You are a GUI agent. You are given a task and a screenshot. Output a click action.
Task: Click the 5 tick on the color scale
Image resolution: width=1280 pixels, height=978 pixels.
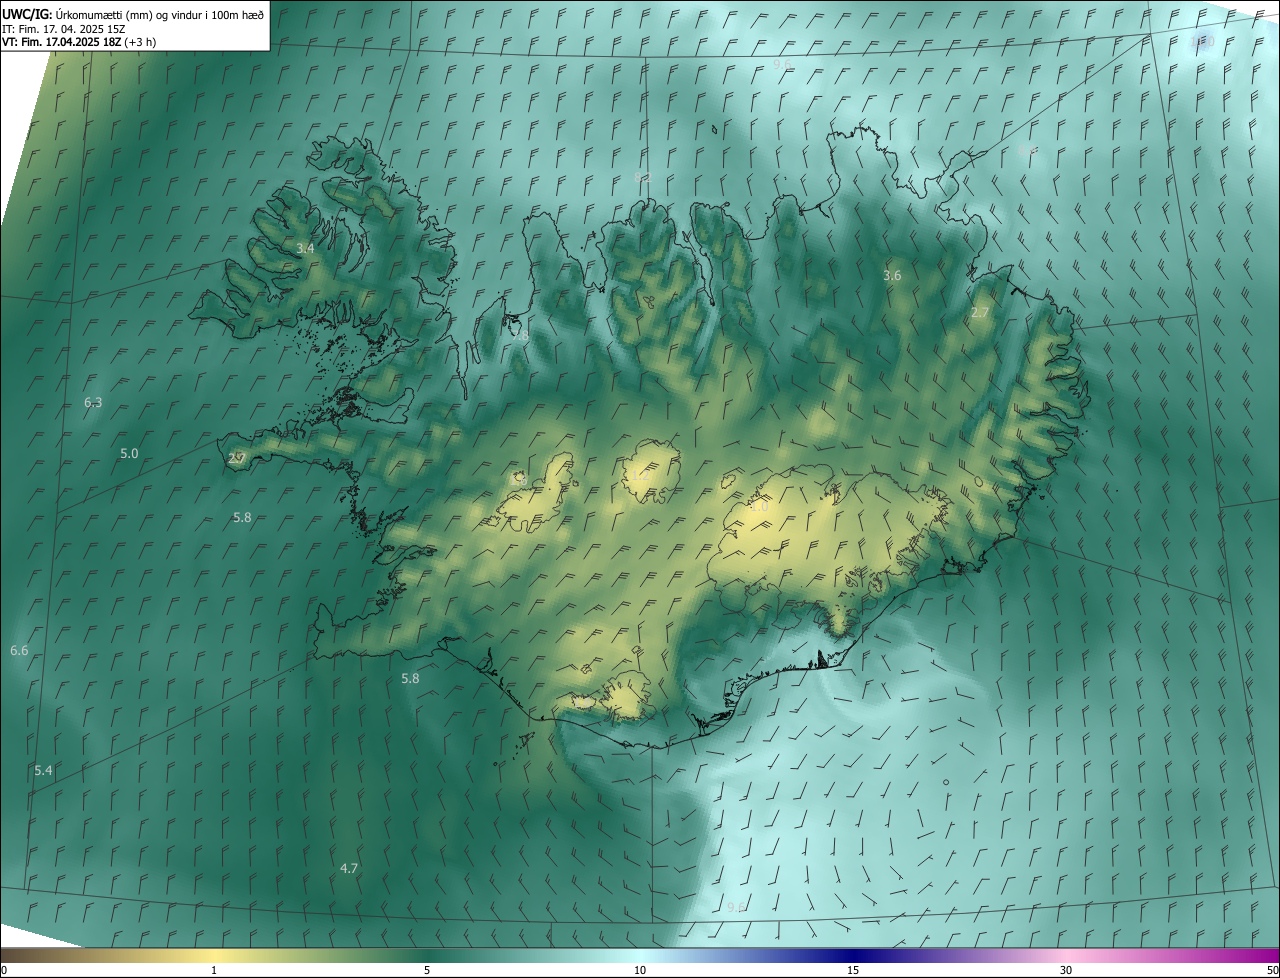pyautogui.click(x=427, y=971)
